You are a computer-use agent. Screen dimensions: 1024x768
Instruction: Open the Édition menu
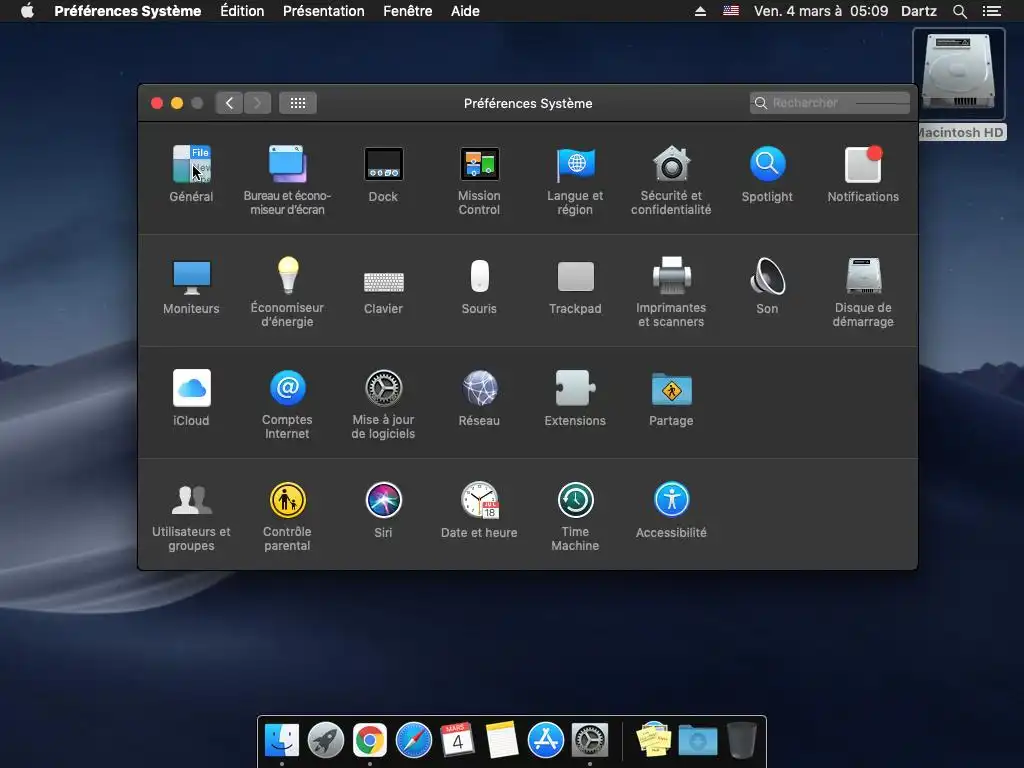click(242, 11)
